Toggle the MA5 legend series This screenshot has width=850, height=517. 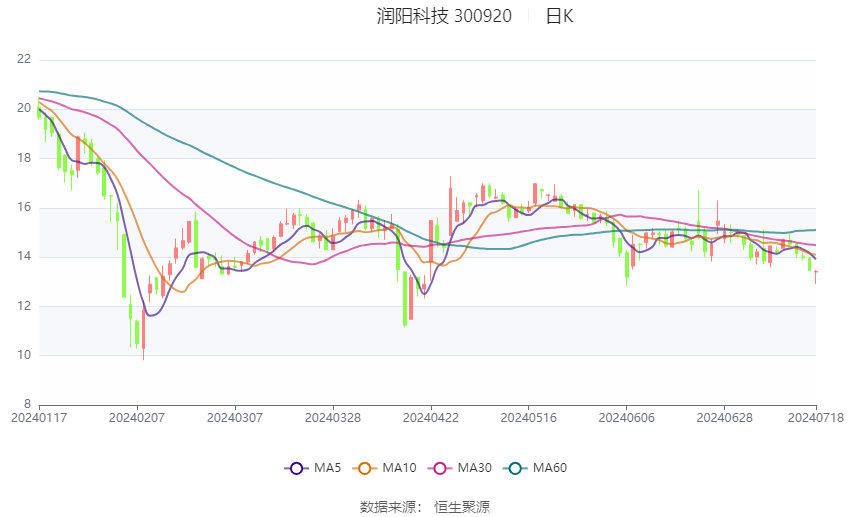pyautogui.click(x=313, y=468)
